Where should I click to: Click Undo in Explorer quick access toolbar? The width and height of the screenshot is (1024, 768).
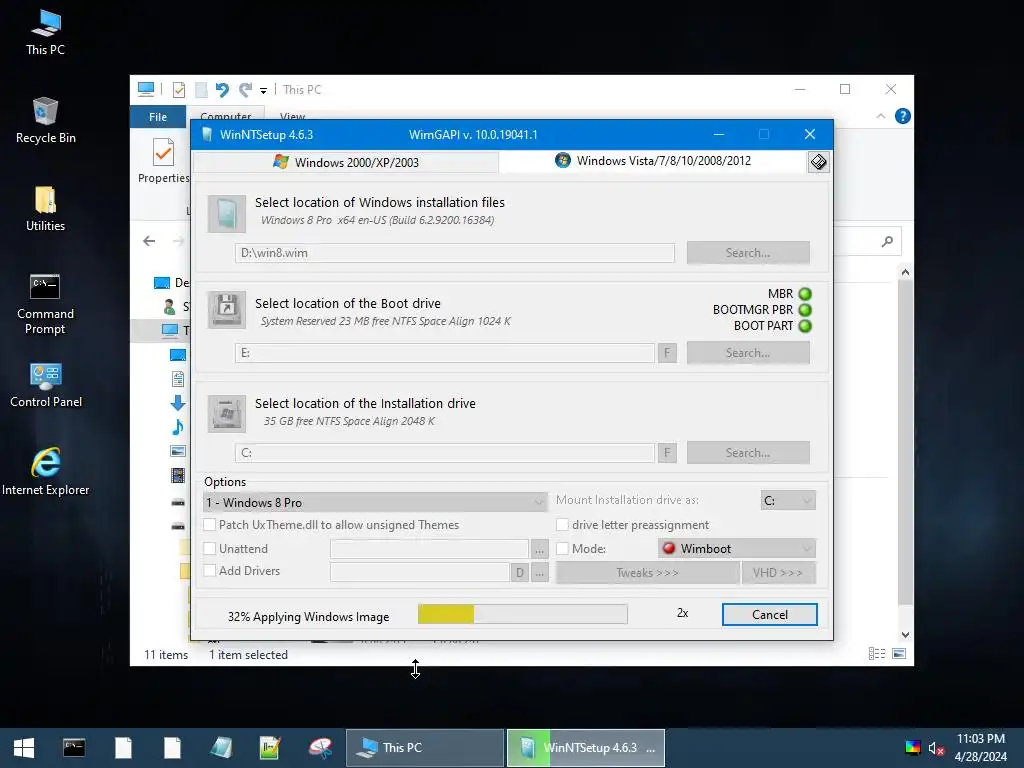[223, 89]
